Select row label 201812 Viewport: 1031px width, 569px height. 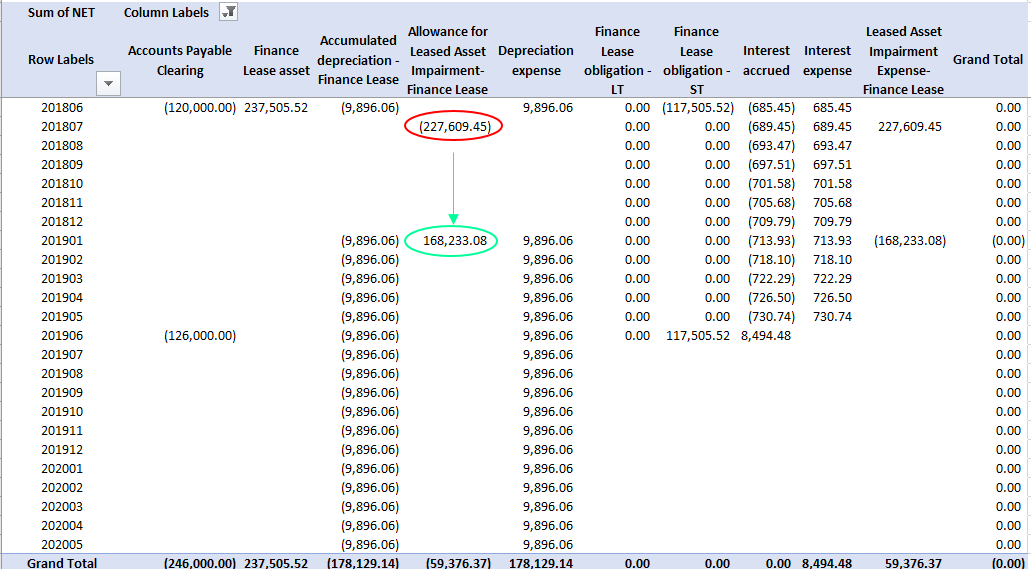pyautogui.click(x=62, y=222)
